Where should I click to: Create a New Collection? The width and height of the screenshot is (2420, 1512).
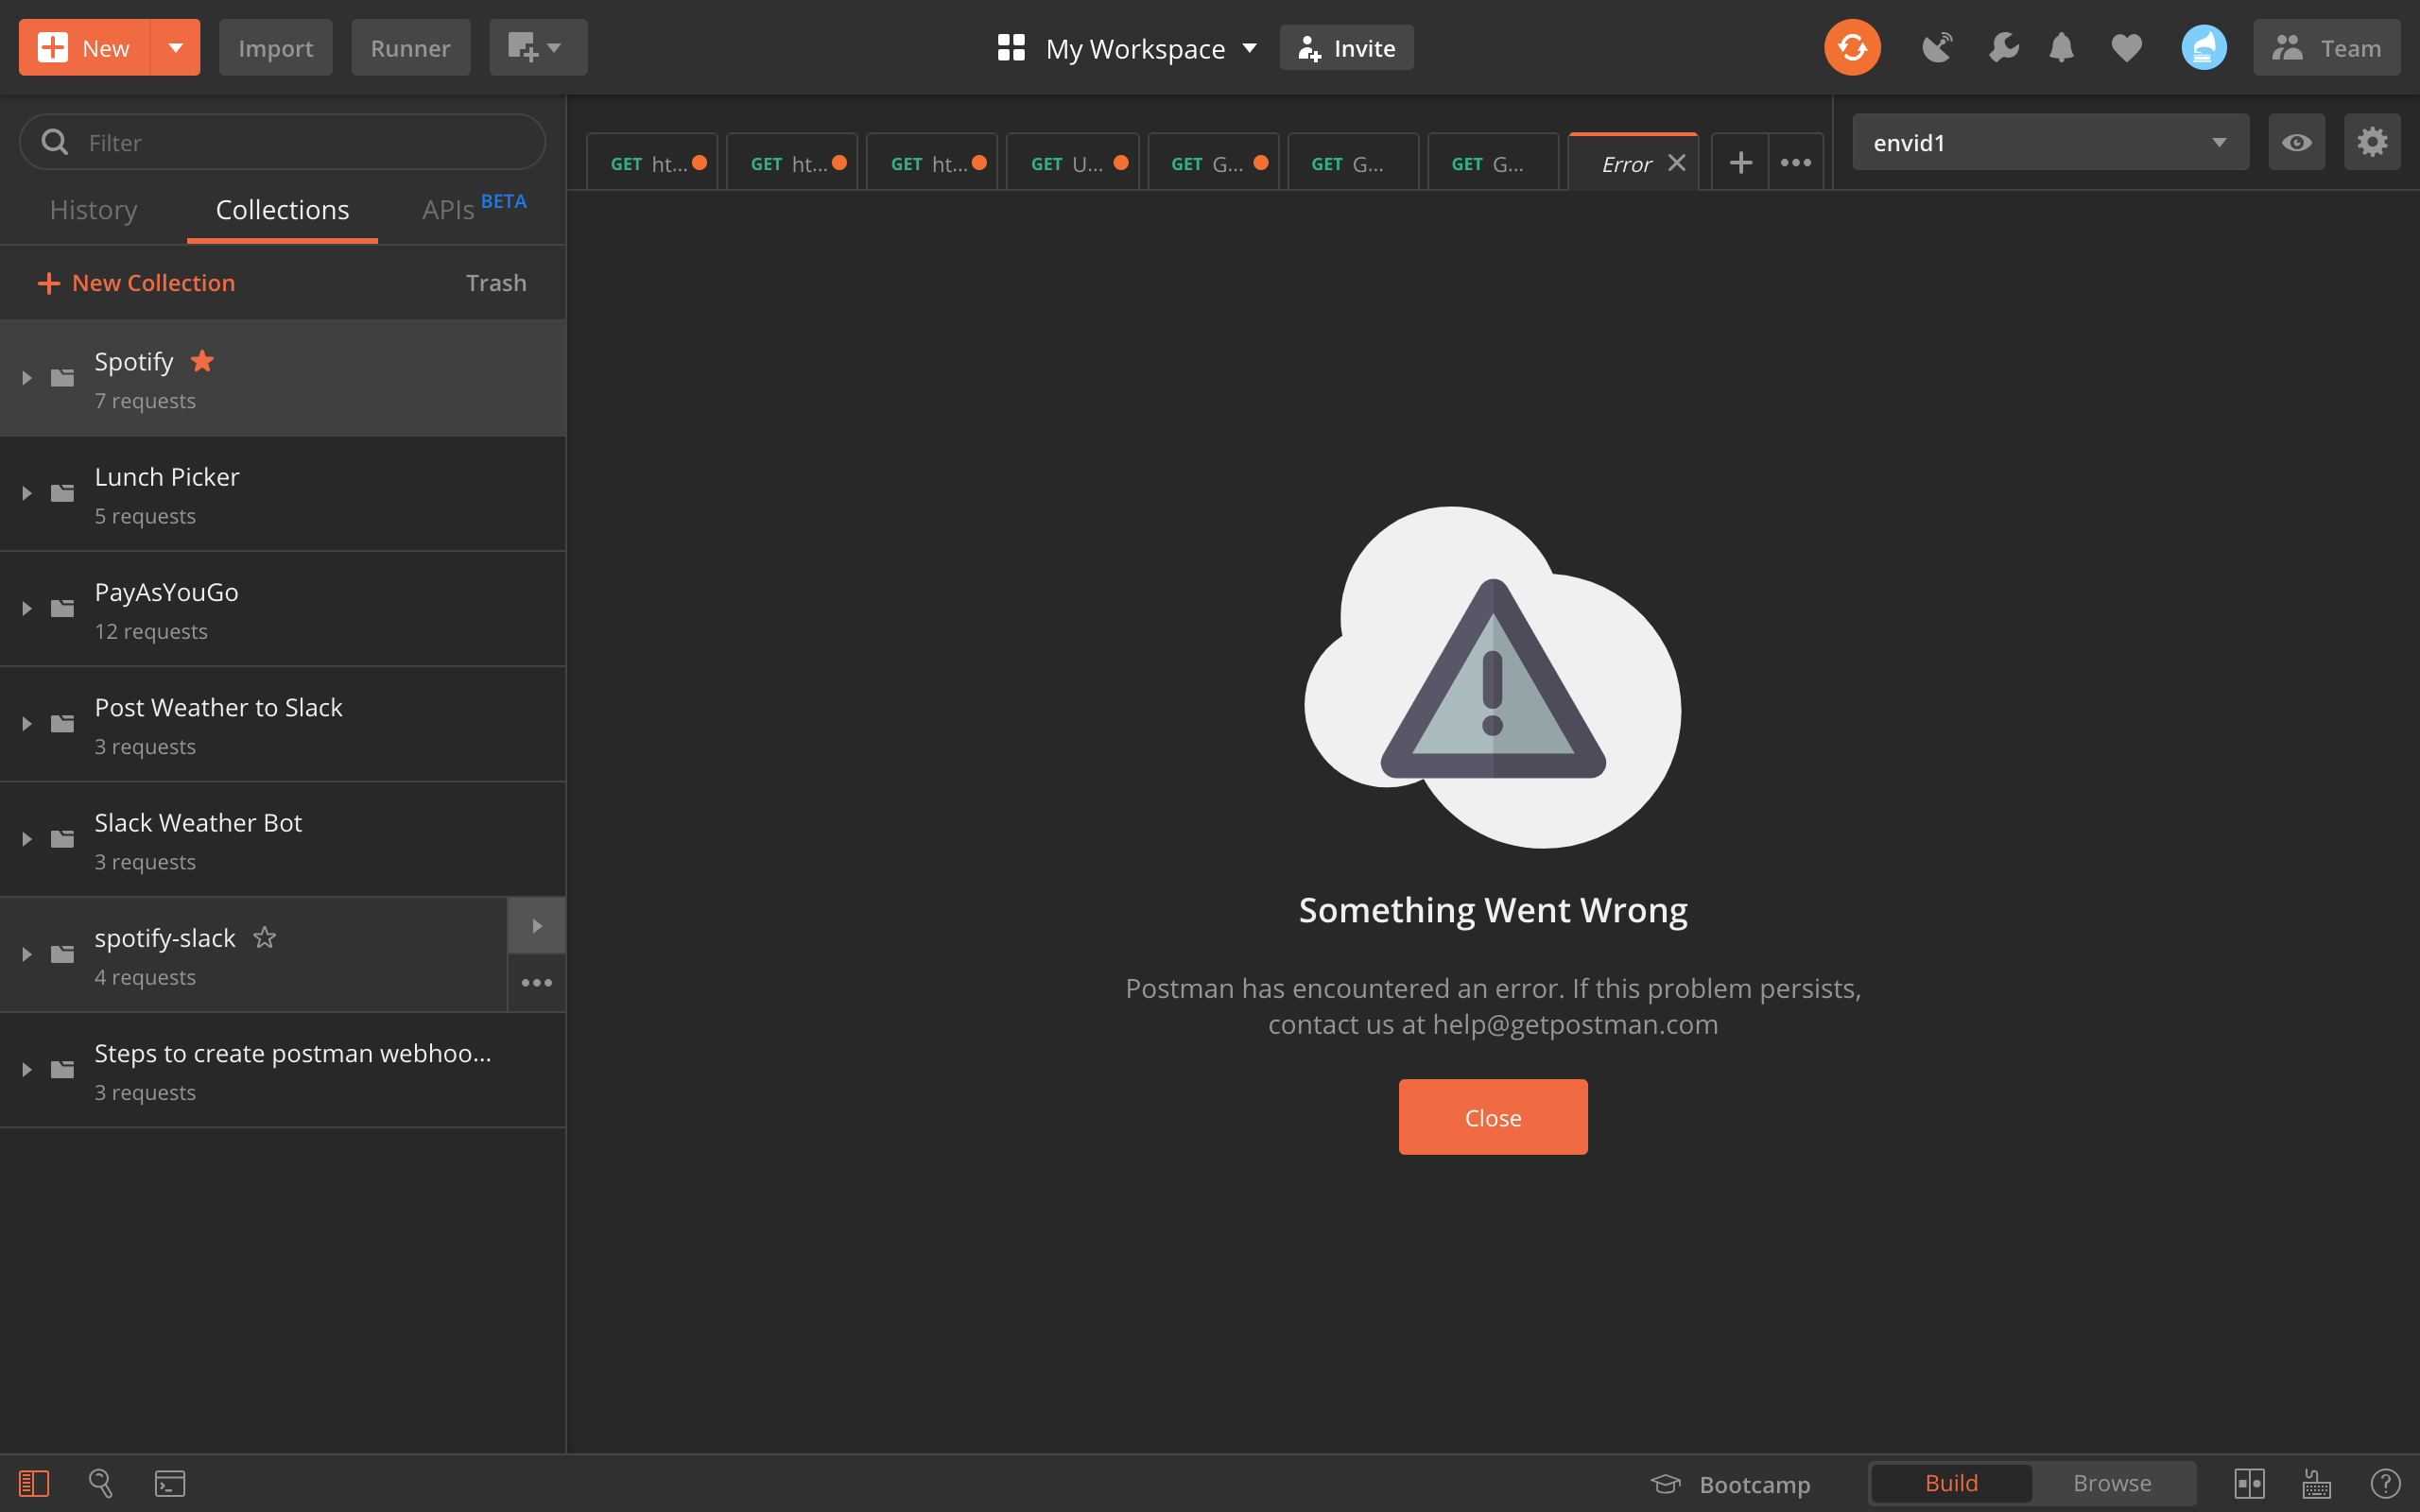click(x=137, y=282)
